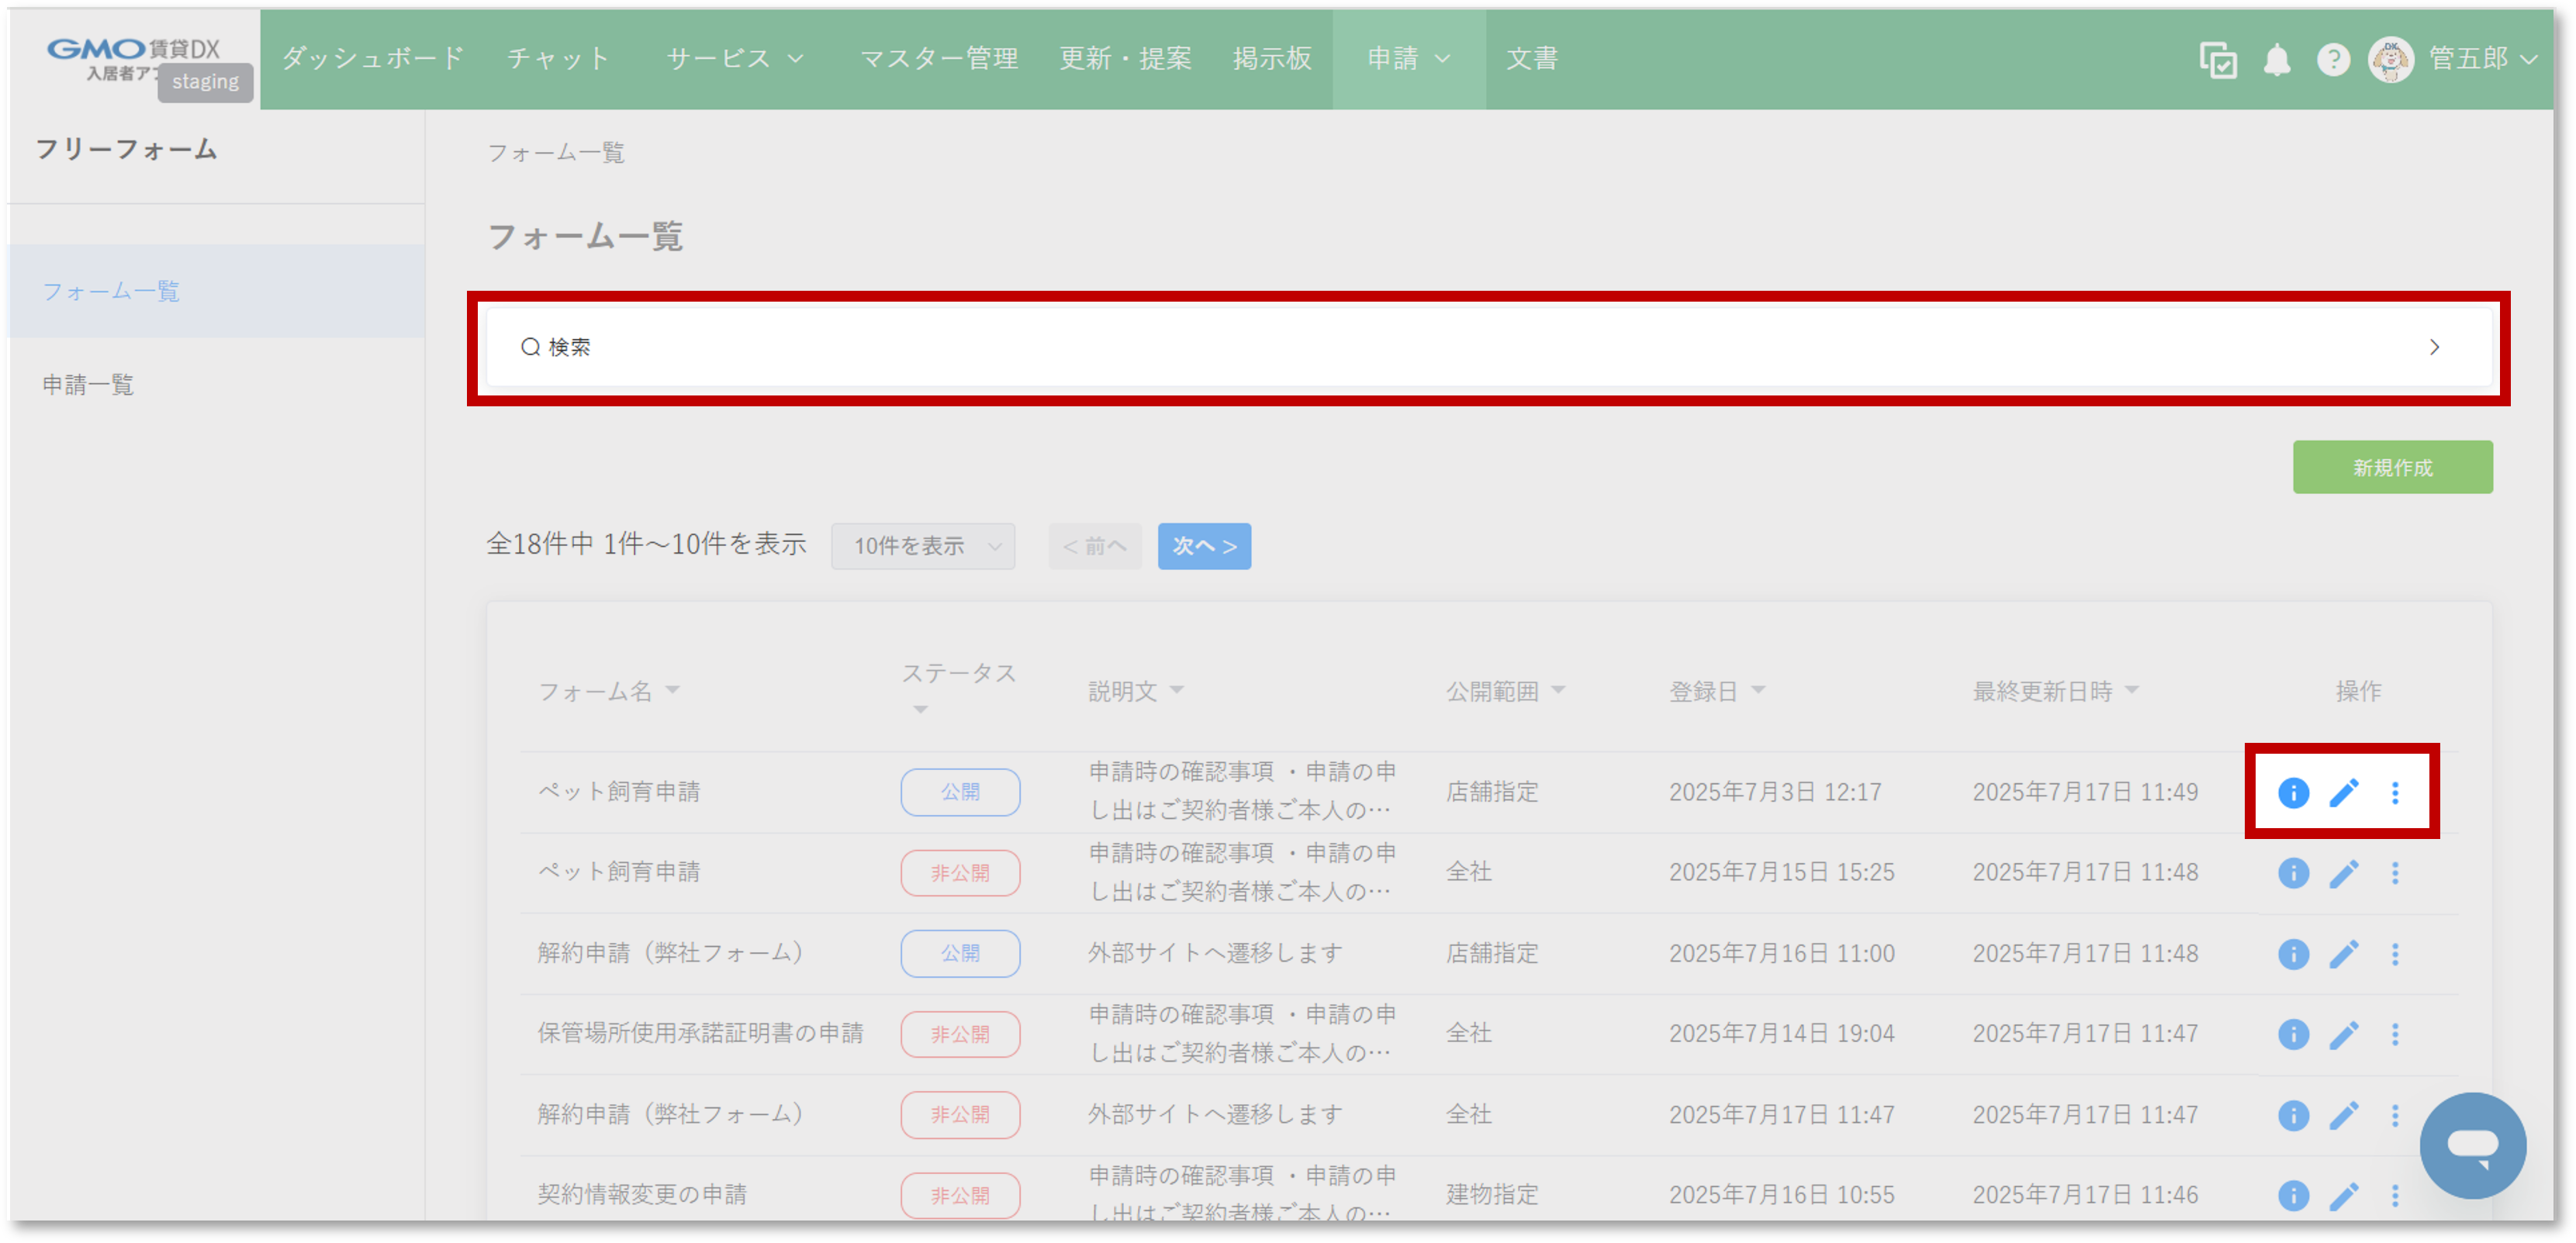
Task: Select the pencil edit icon for 解約申請（弊社フォーム）
Action: click(x=2344, y=953)
